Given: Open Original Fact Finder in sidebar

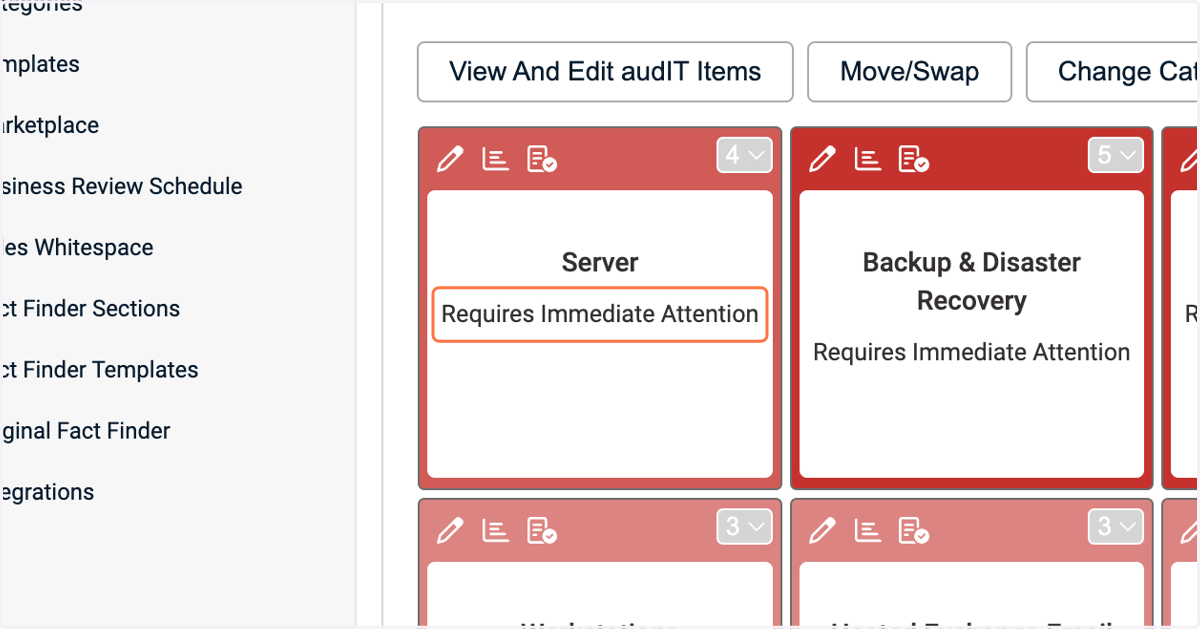Looking at the screenshot, I should click(x=85, y=430).
